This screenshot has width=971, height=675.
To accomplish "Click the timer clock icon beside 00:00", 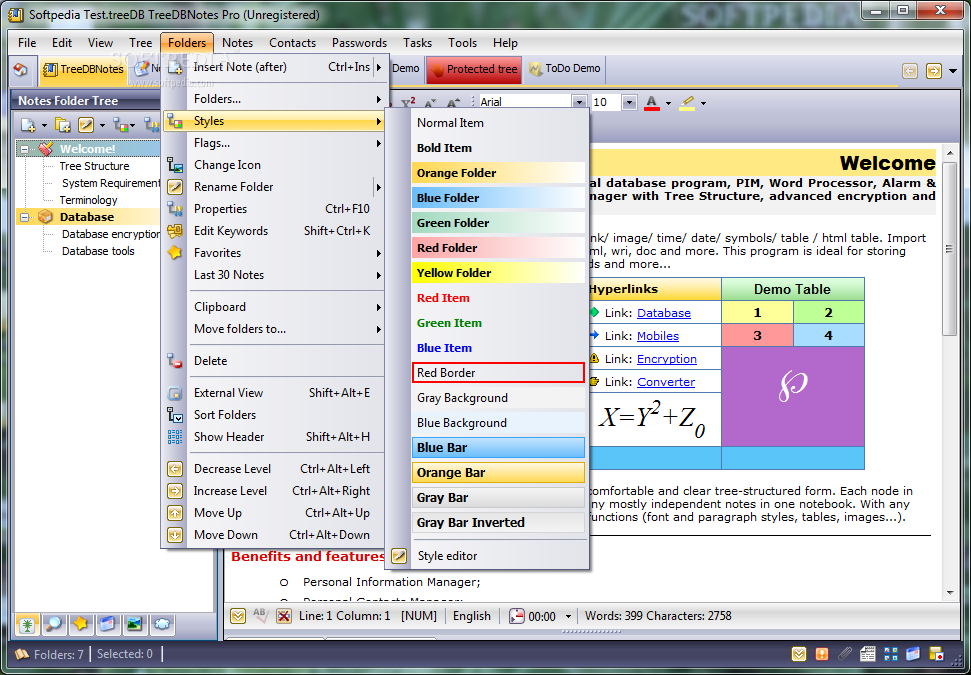I will pos(516,616).
